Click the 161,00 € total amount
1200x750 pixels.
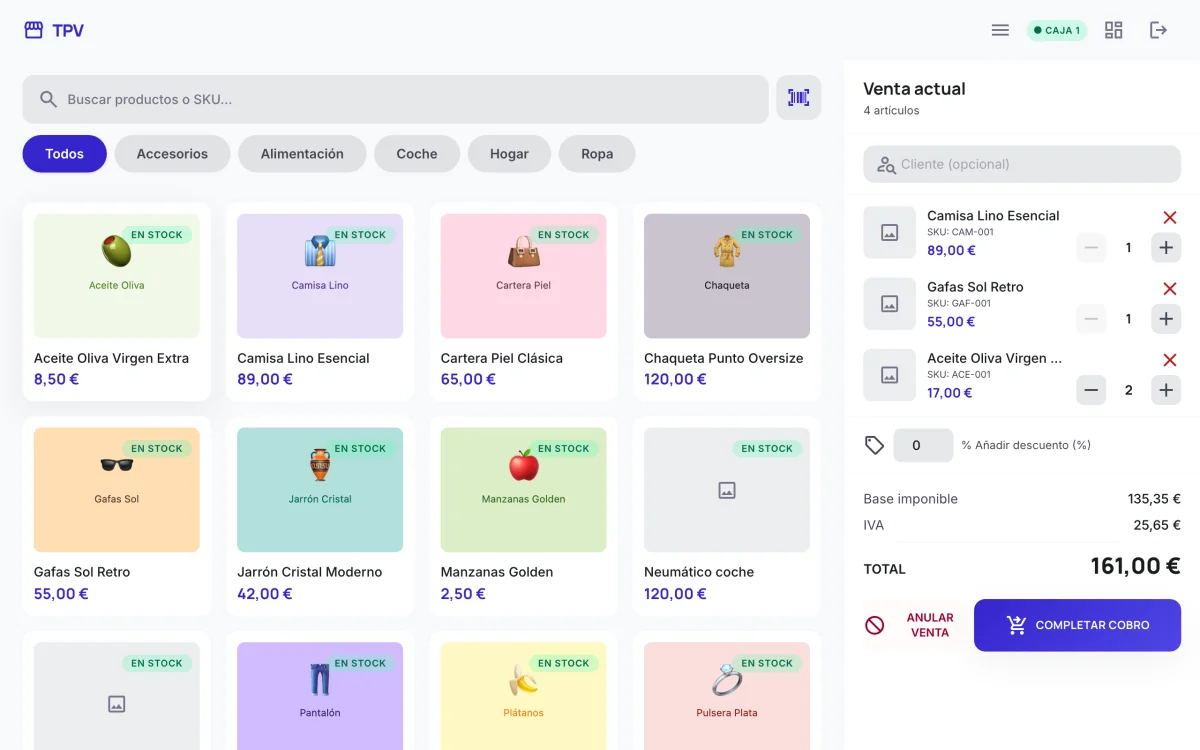(x=1135, y=566)
